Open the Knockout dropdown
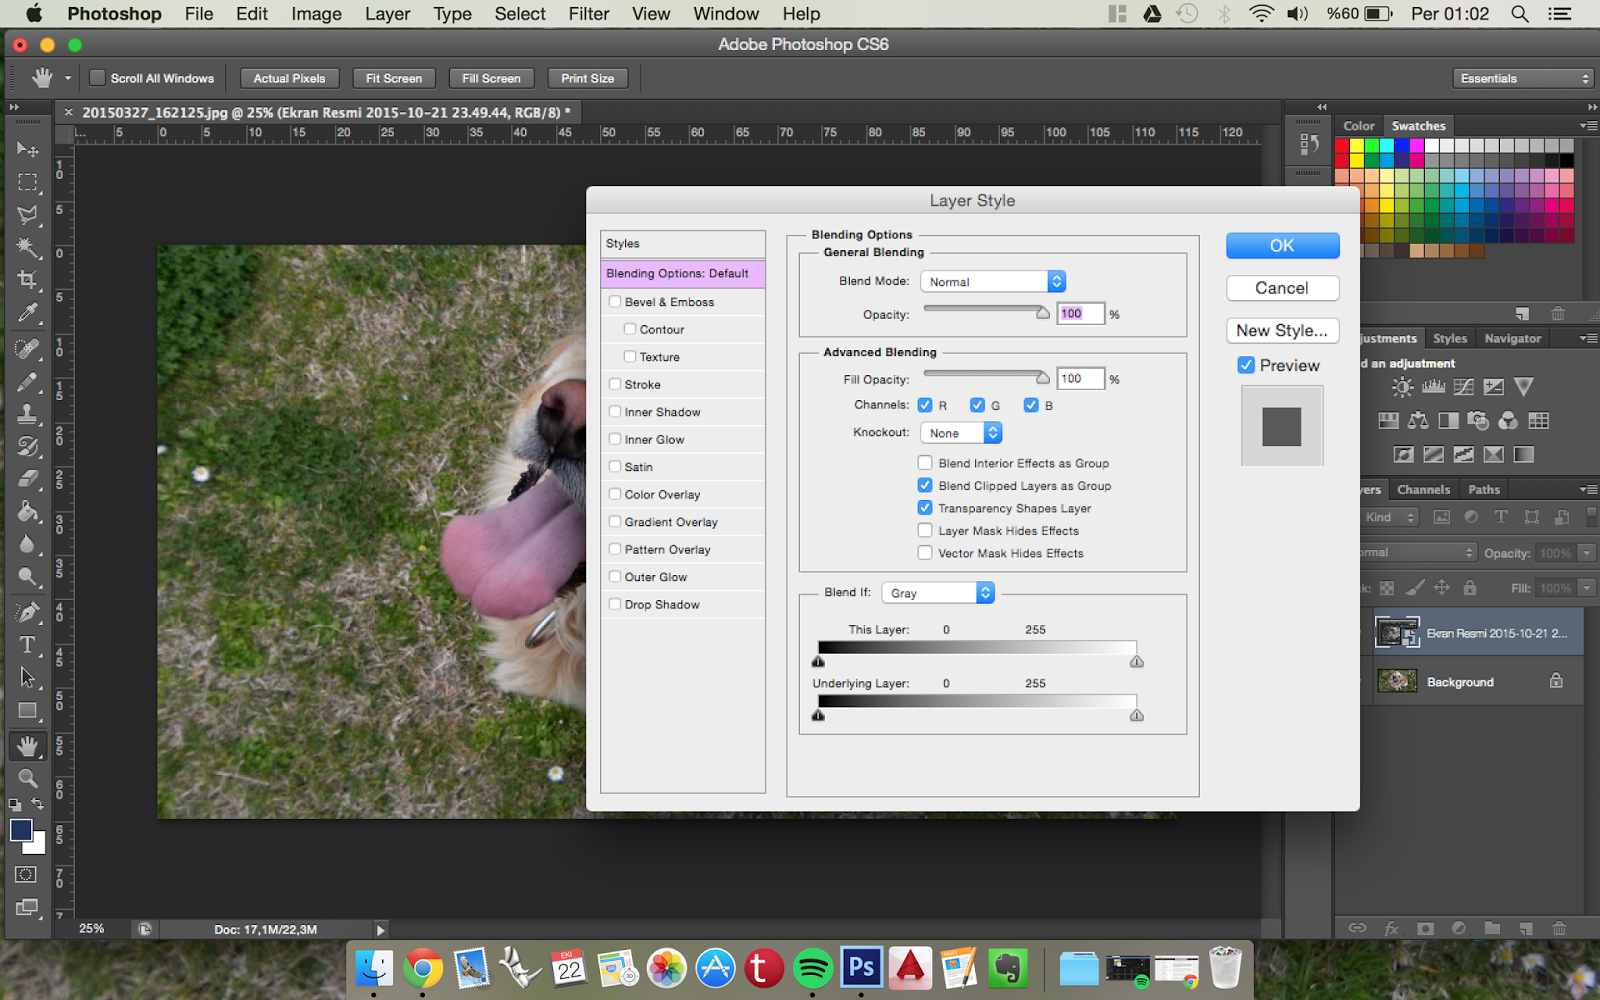The image size is (1600, 1000). click(961, 433)
